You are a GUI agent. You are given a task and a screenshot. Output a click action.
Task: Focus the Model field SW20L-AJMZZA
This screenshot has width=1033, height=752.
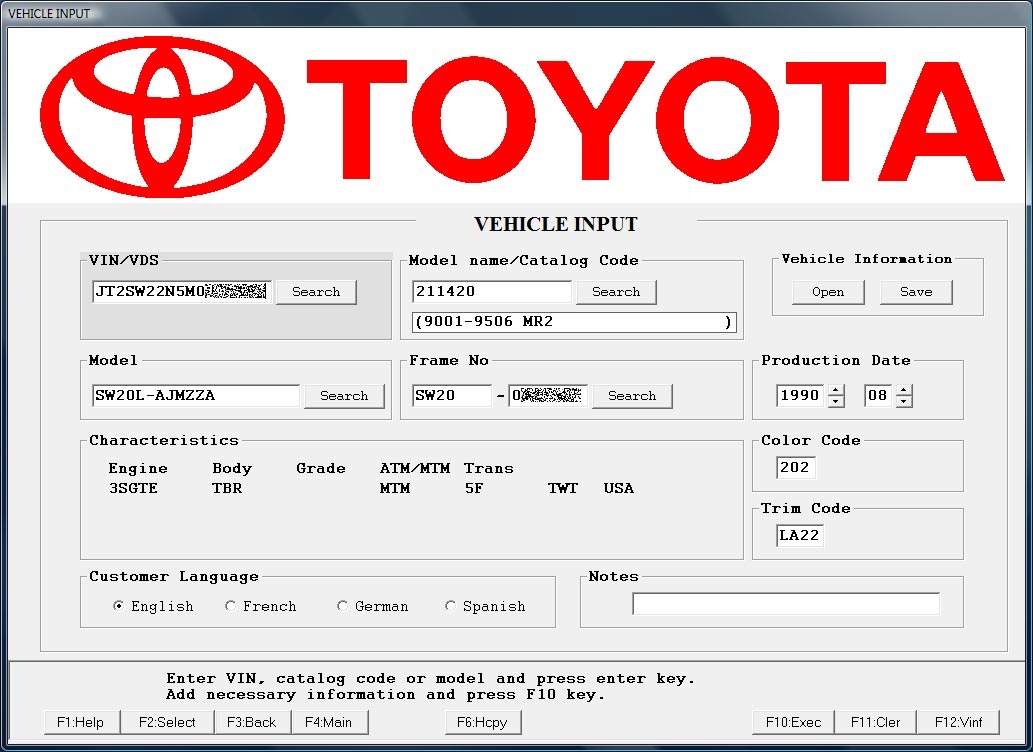tap(196, 395)
